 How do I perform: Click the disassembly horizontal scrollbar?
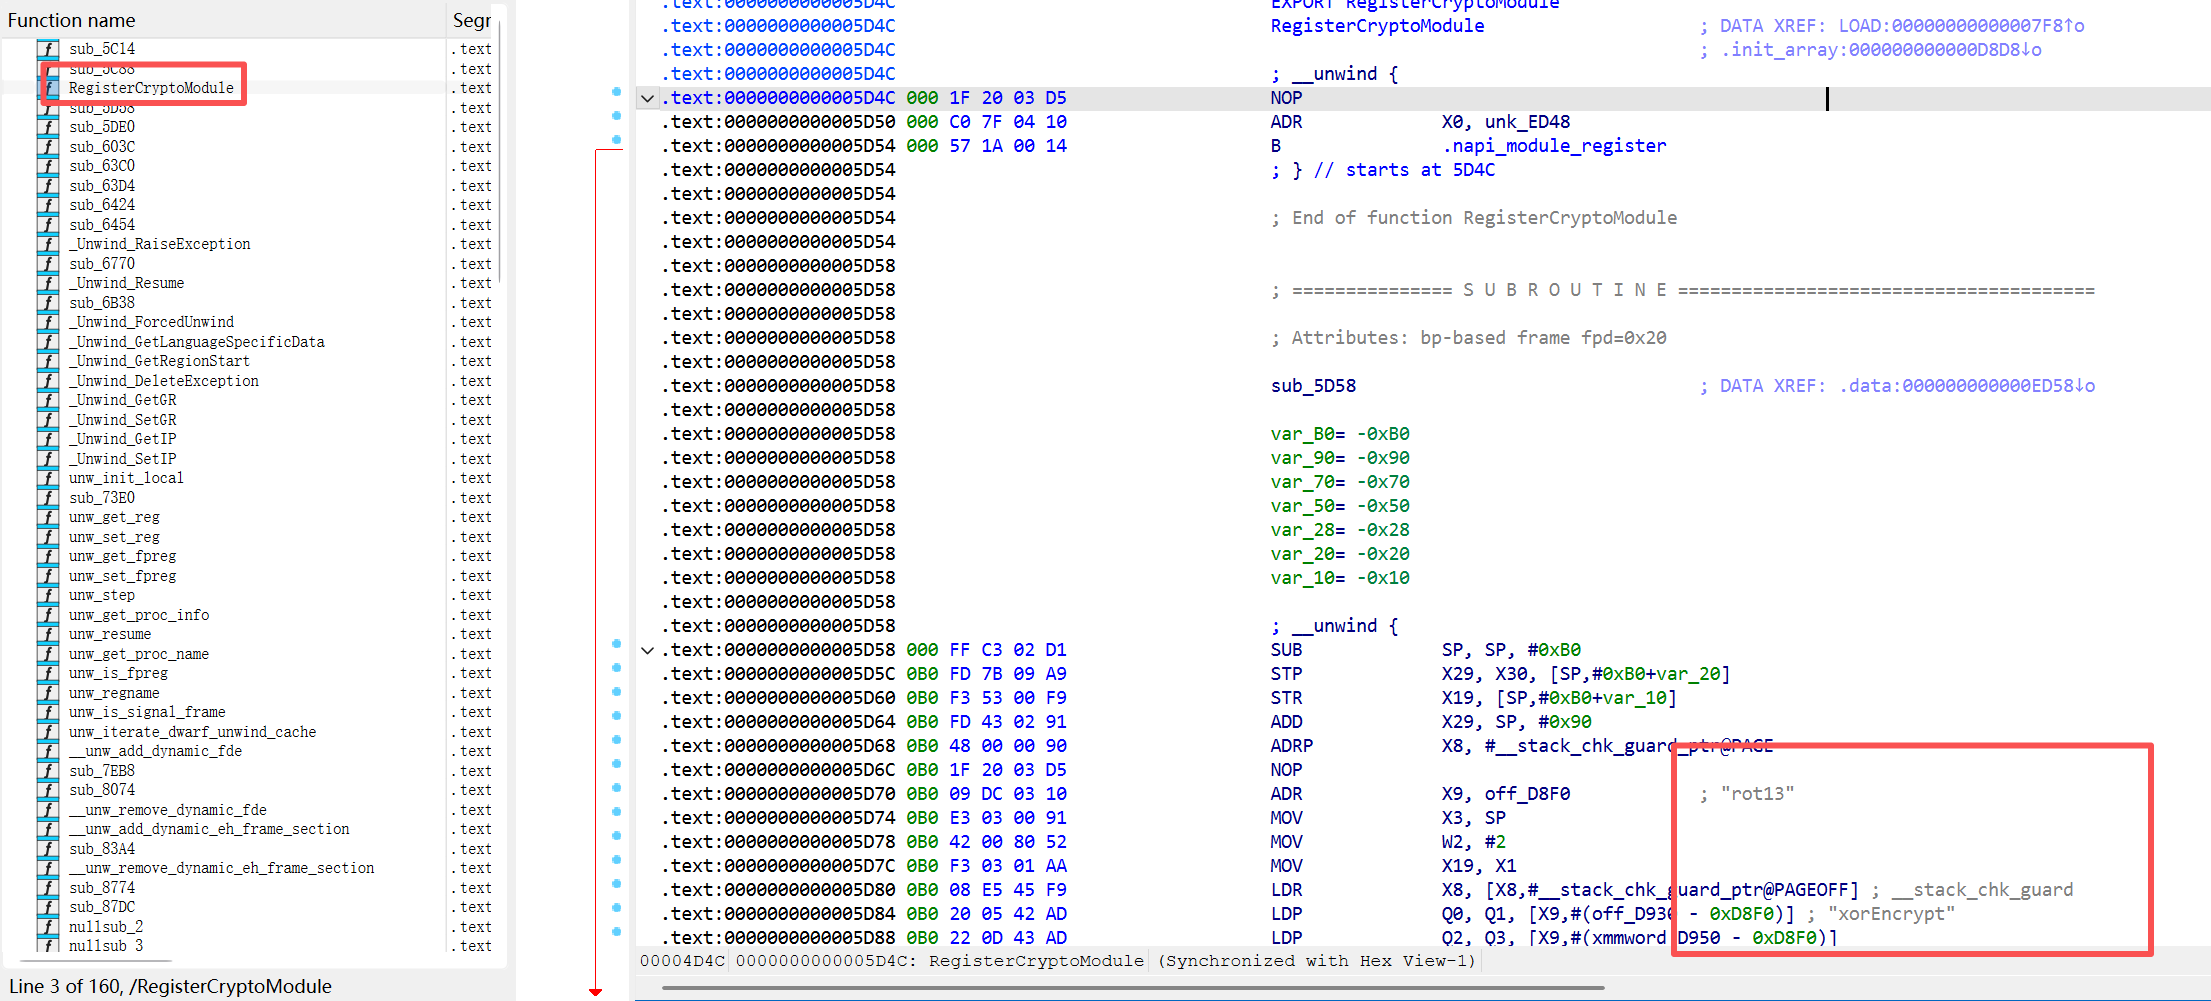[1132, 988]
